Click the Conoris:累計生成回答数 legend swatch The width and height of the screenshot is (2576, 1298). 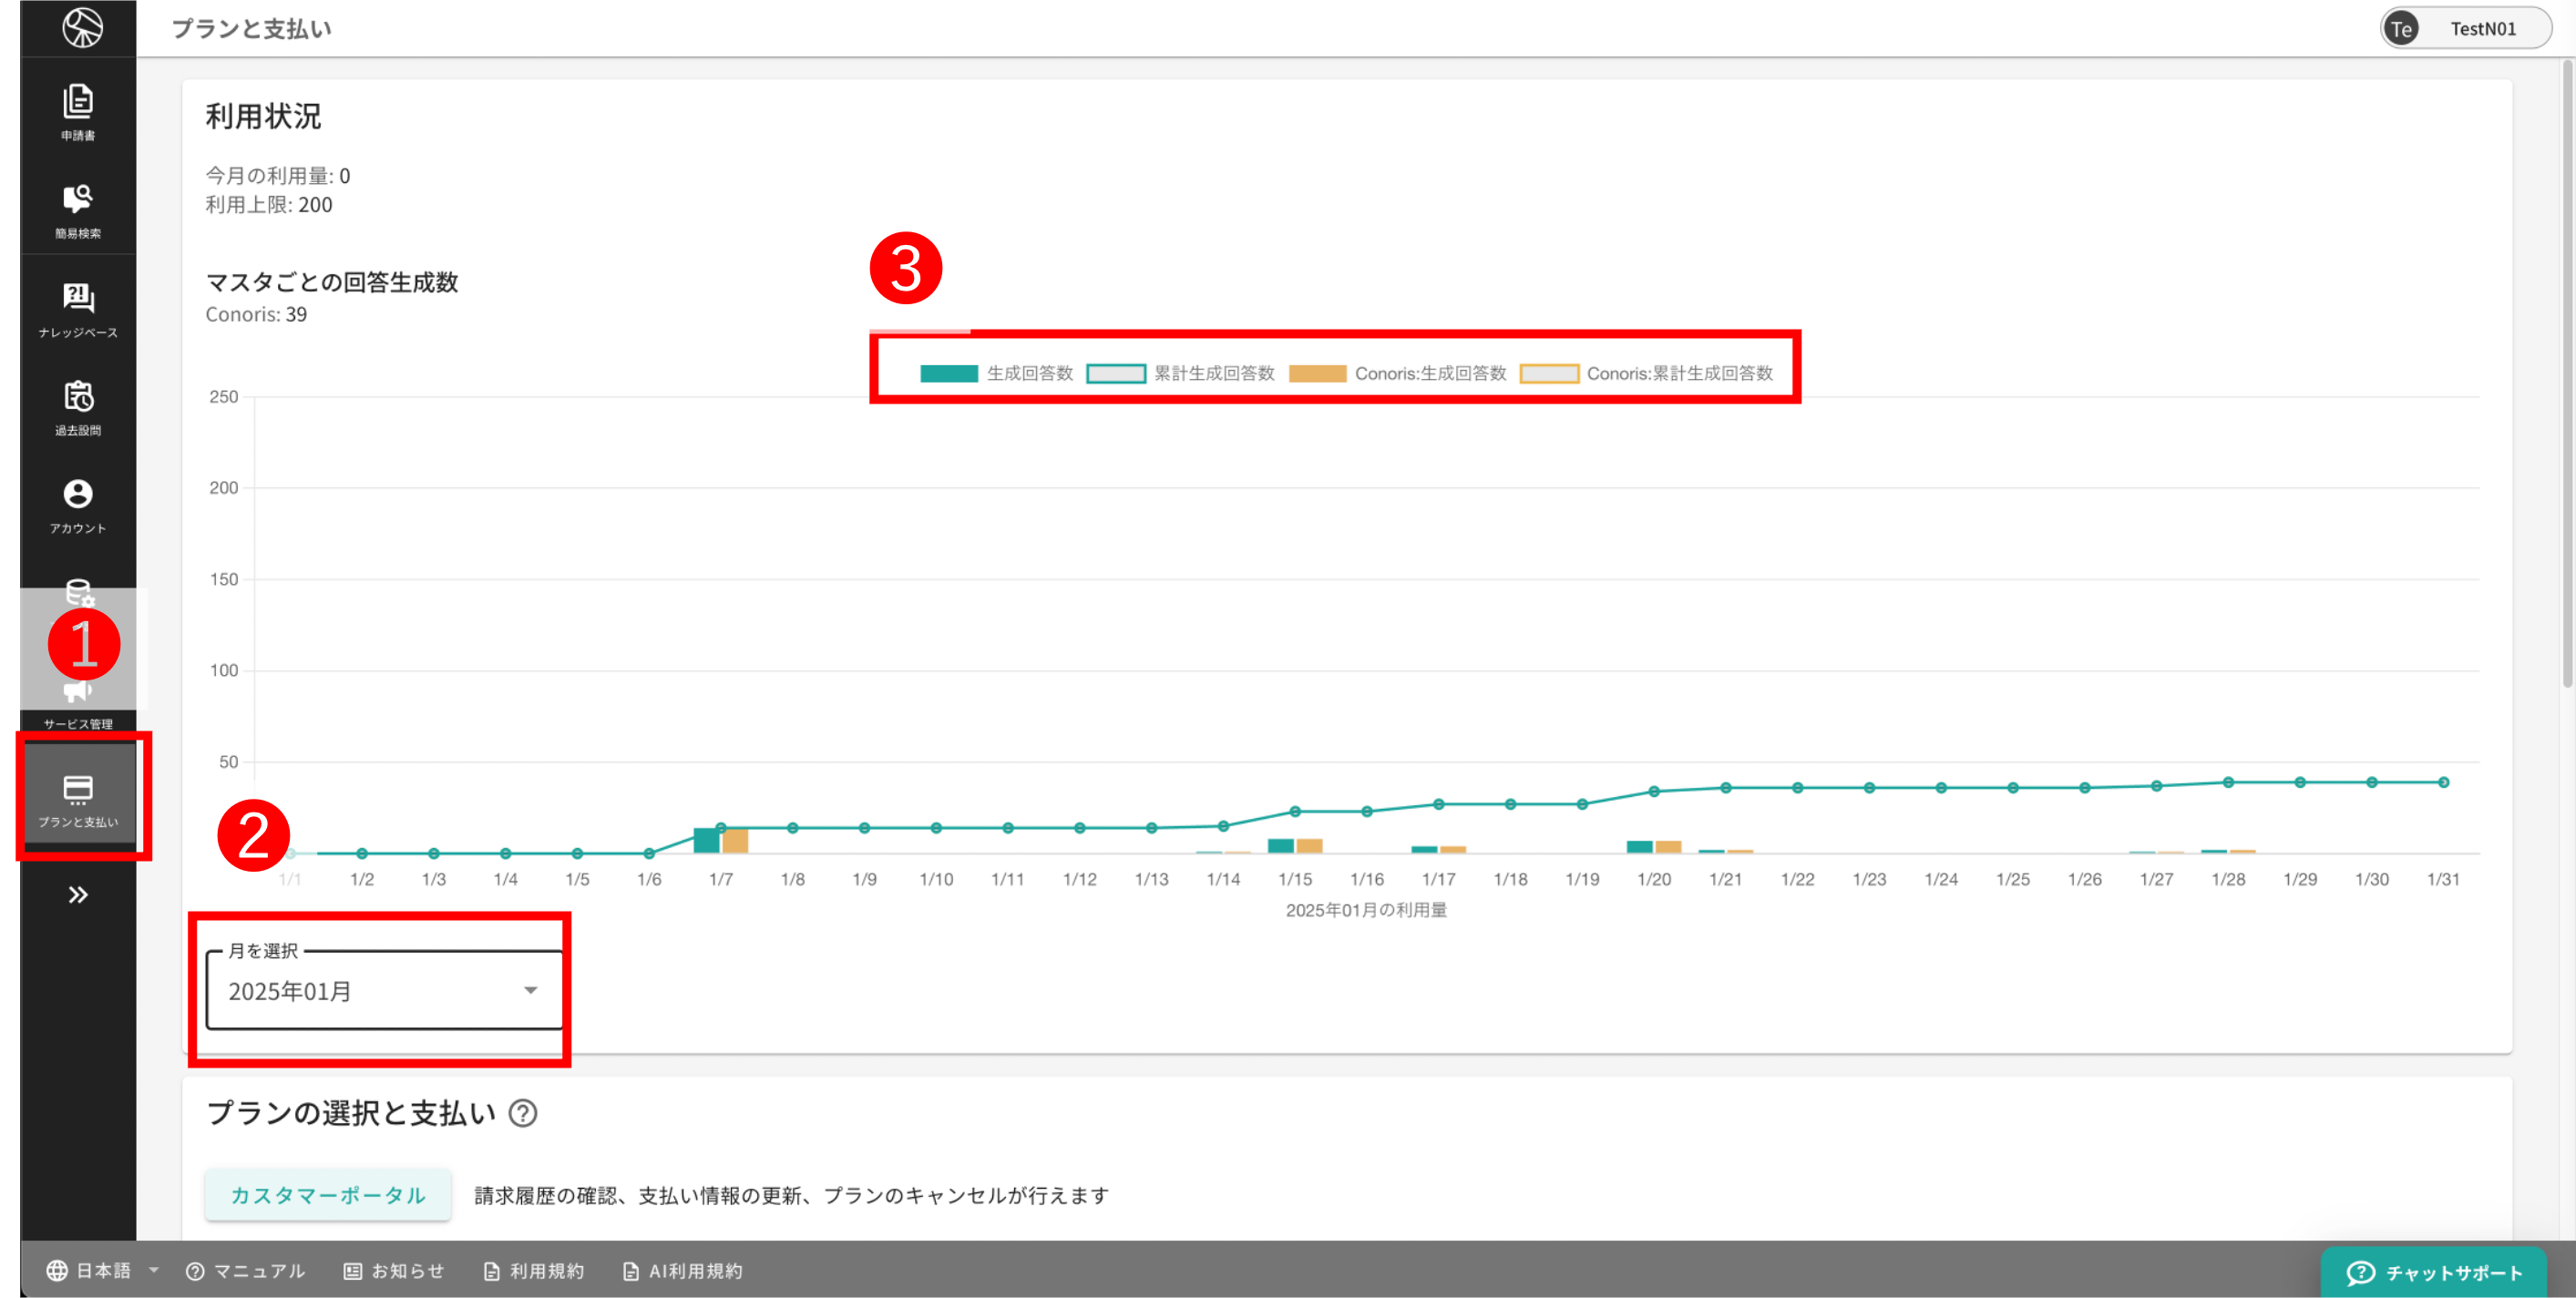pos(1548,373)
